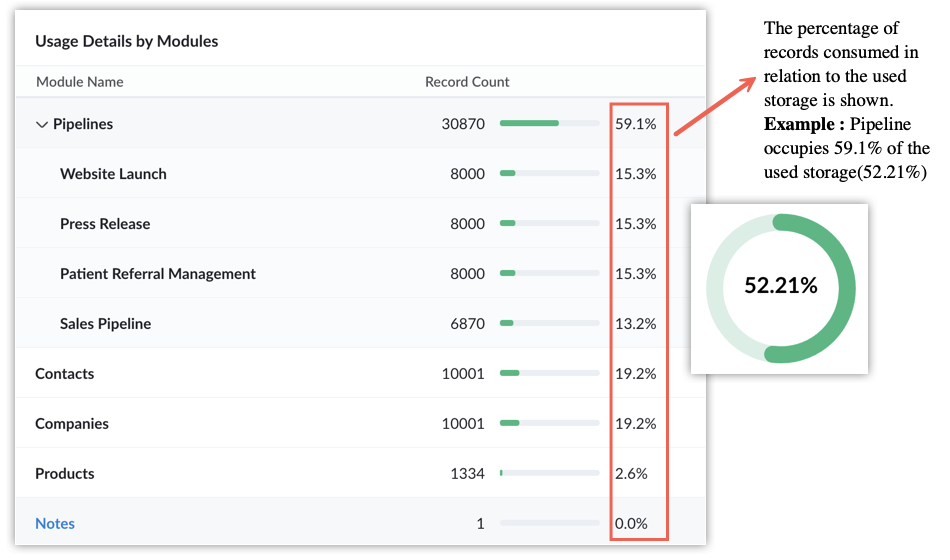Click the Record Count column header

pos(467,82)
